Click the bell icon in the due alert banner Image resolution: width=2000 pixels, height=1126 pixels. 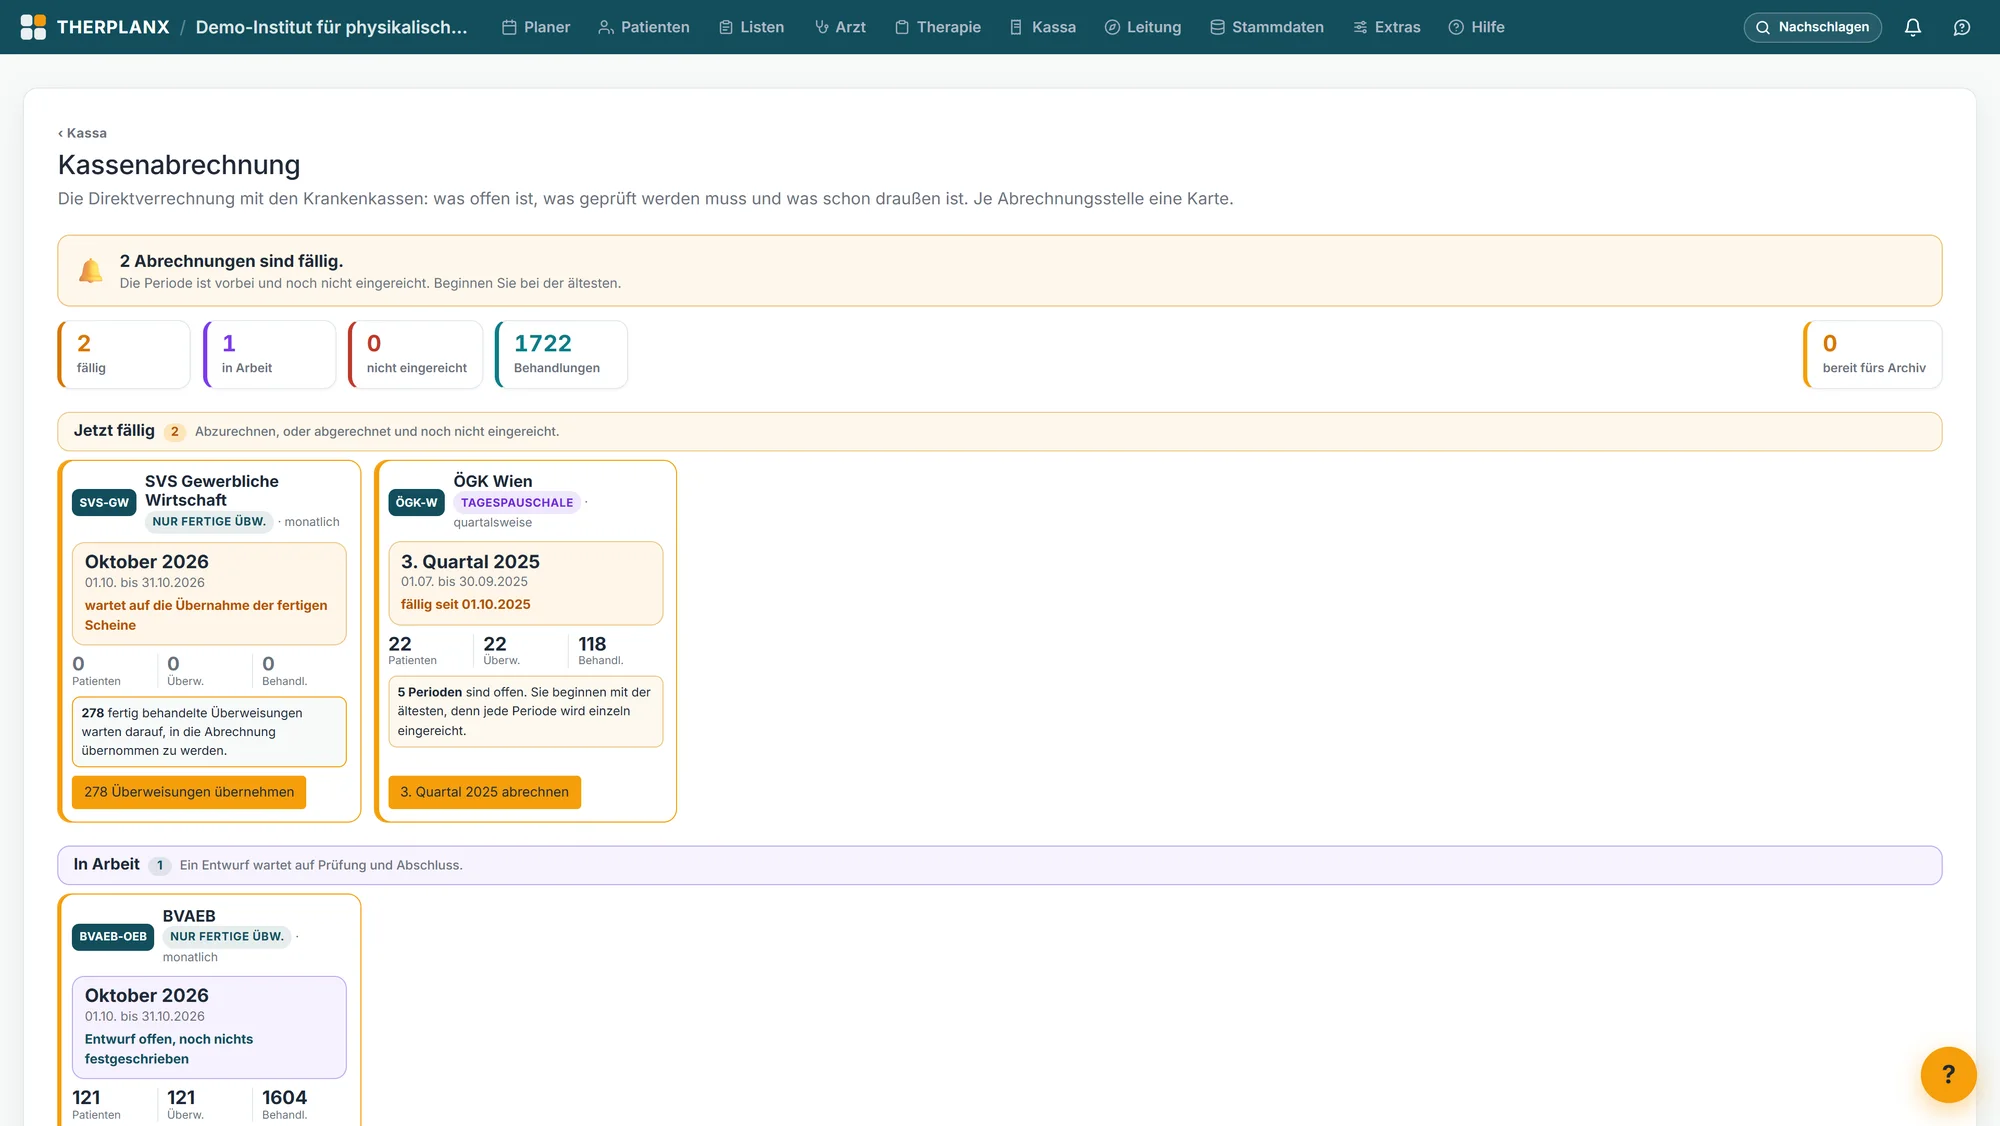pyautogui.click(x=91, y=270)
